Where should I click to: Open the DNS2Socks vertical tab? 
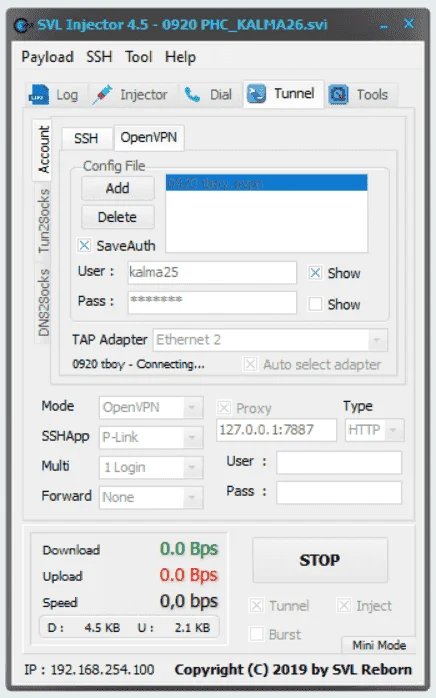(44, 302)
